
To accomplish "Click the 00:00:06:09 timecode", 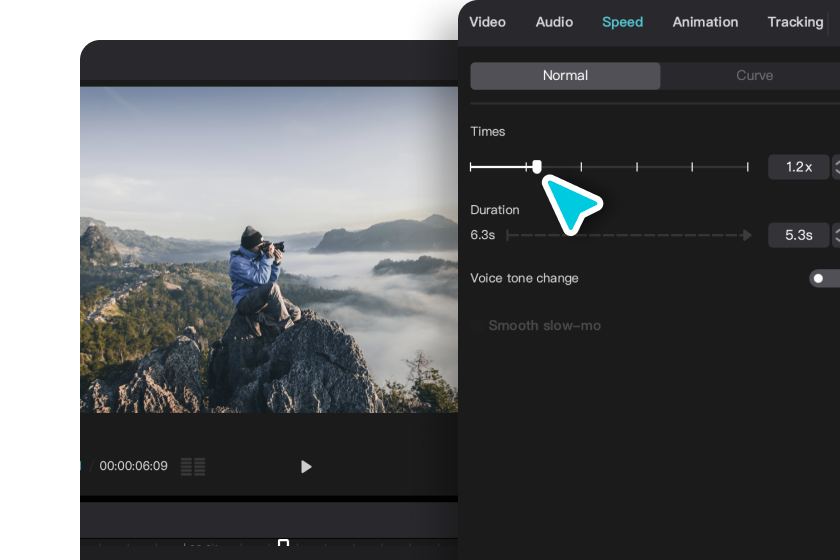I will click(x=133, y=466).
